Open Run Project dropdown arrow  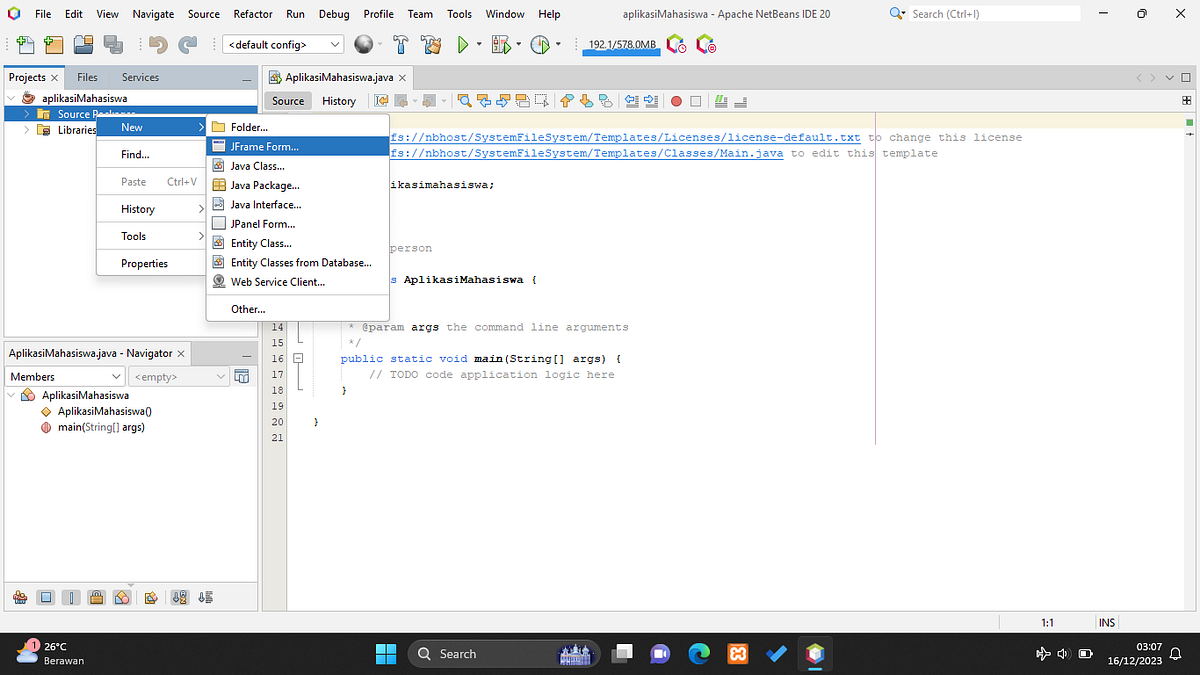pyautogui.click(x=479, y=45)
